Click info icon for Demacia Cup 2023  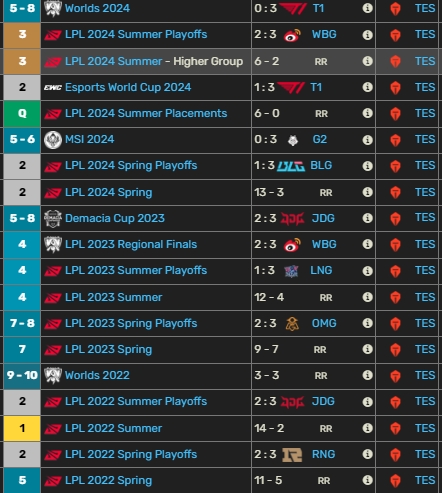coord(367,218)
